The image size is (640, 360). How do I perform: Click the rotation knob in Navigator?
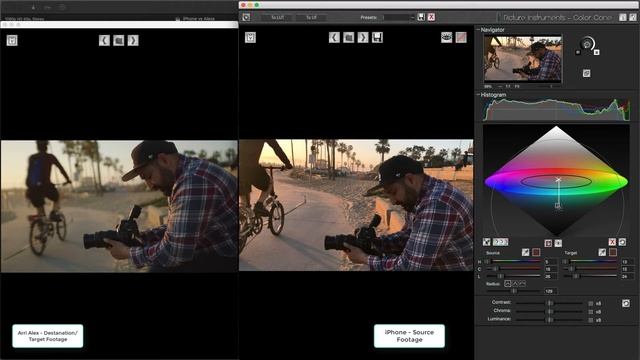pos(587,43)
